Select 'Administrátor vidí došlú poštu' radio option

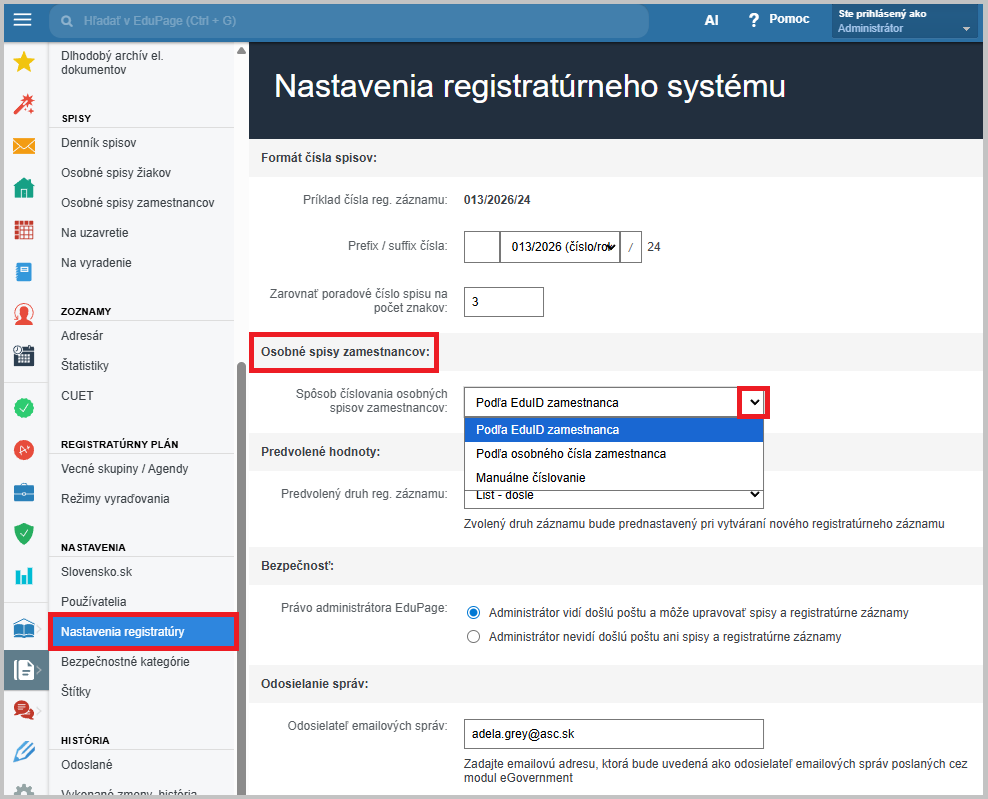point(474,612)
